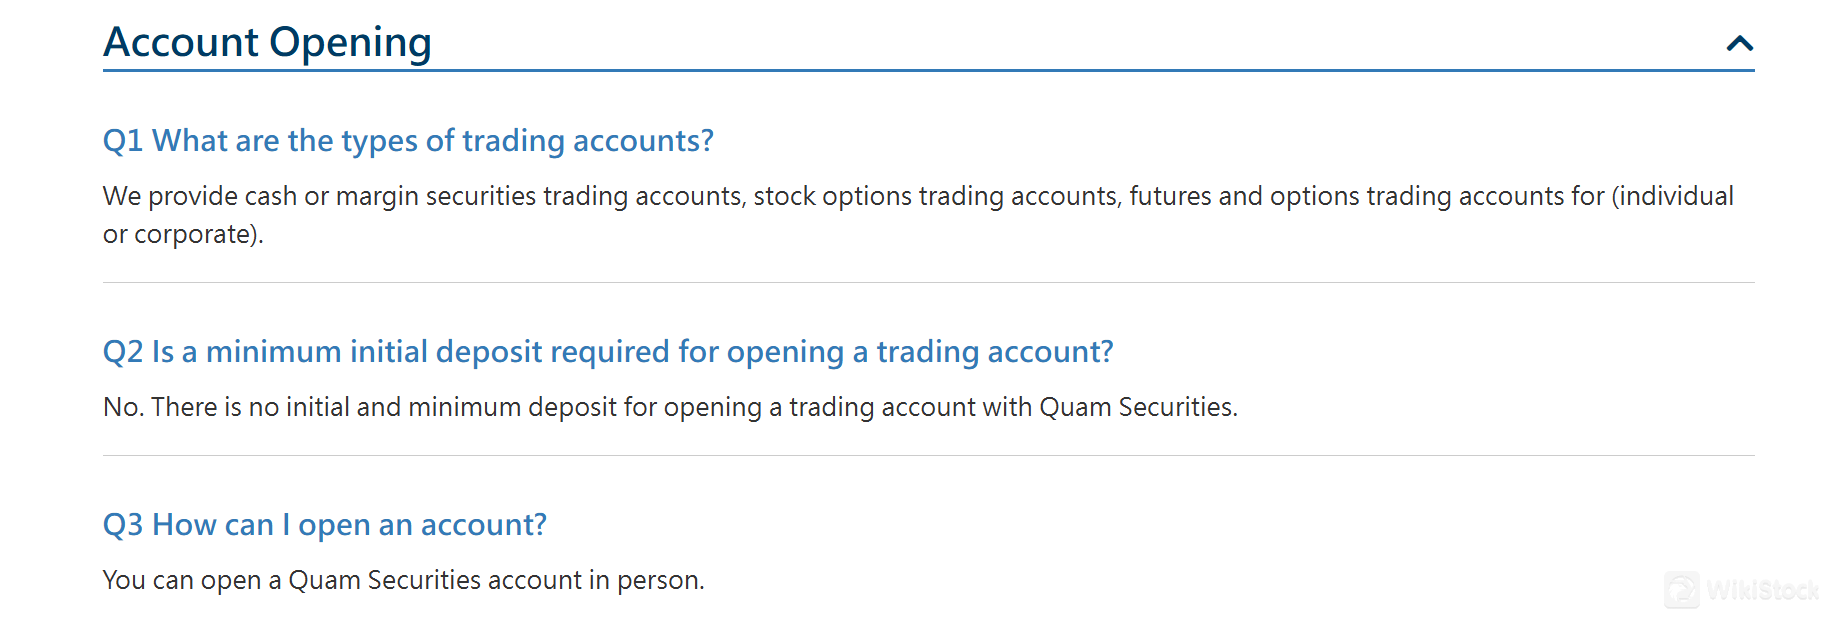Click the WikiStock watermark logo icon
The width and height of the screenshot is (1829, 625).
coord(1682,589)
